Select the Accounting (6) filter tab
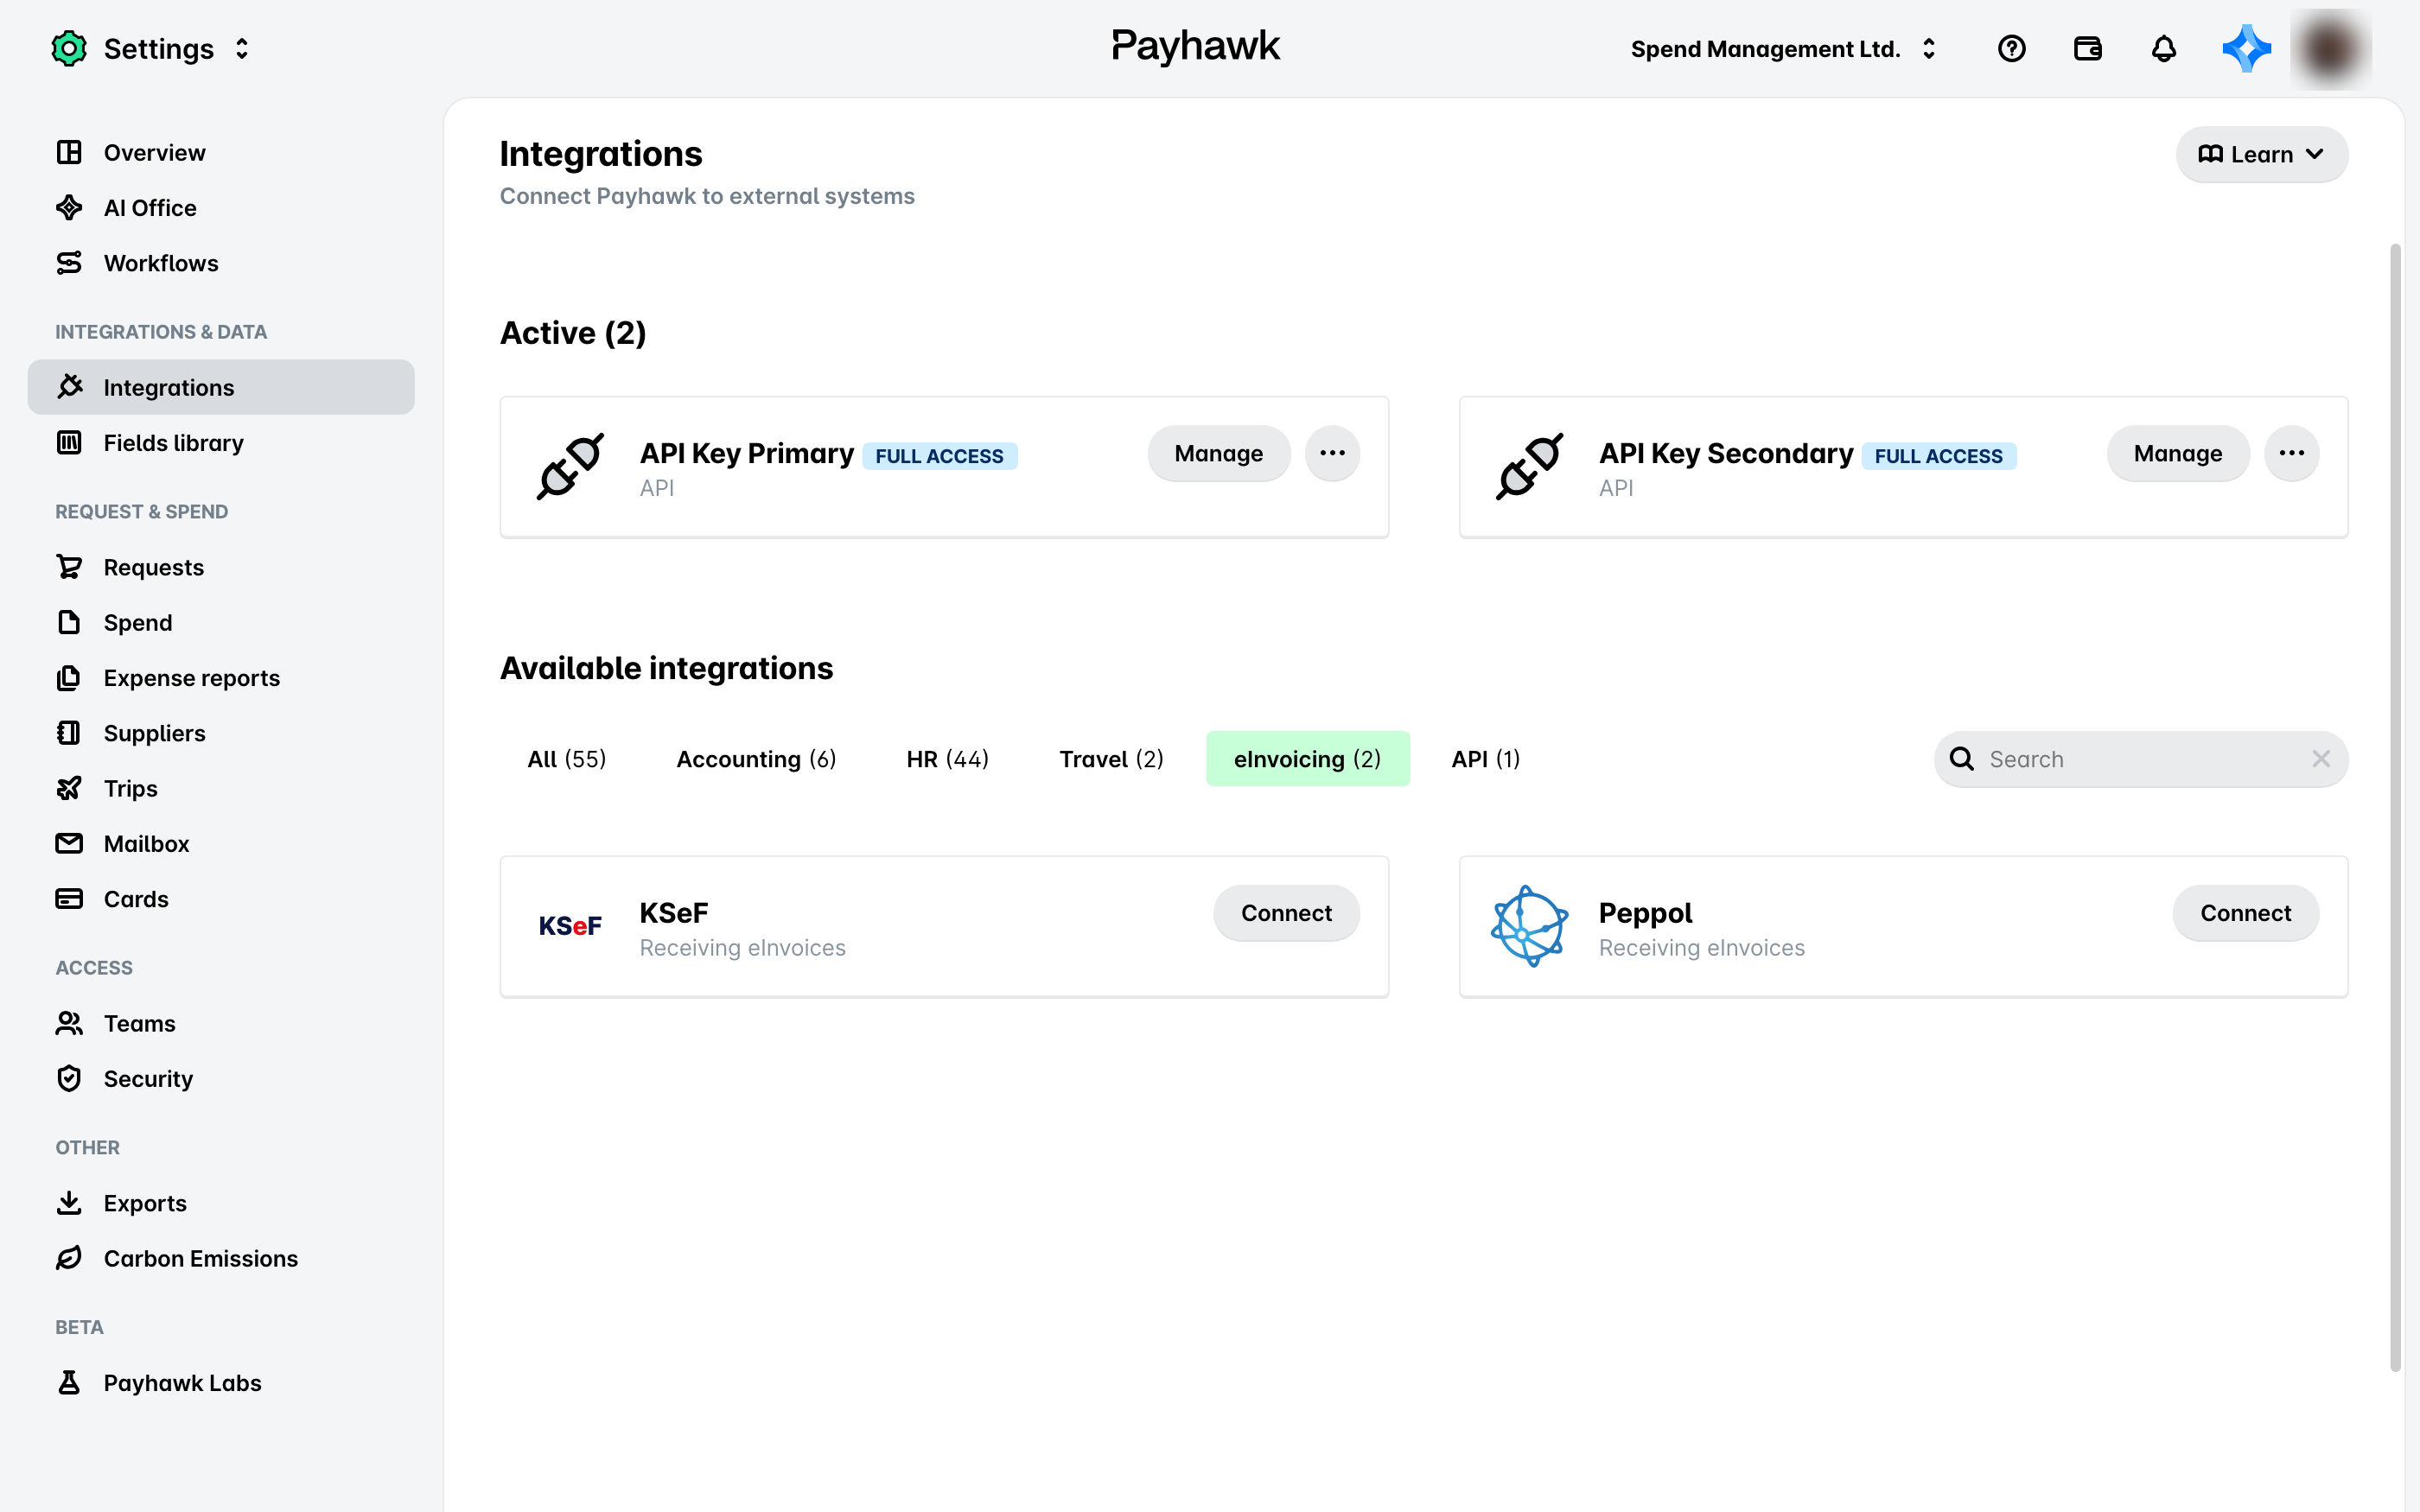The width and height of the screenshot is (2420, 1512). click(x=756, y=759)
